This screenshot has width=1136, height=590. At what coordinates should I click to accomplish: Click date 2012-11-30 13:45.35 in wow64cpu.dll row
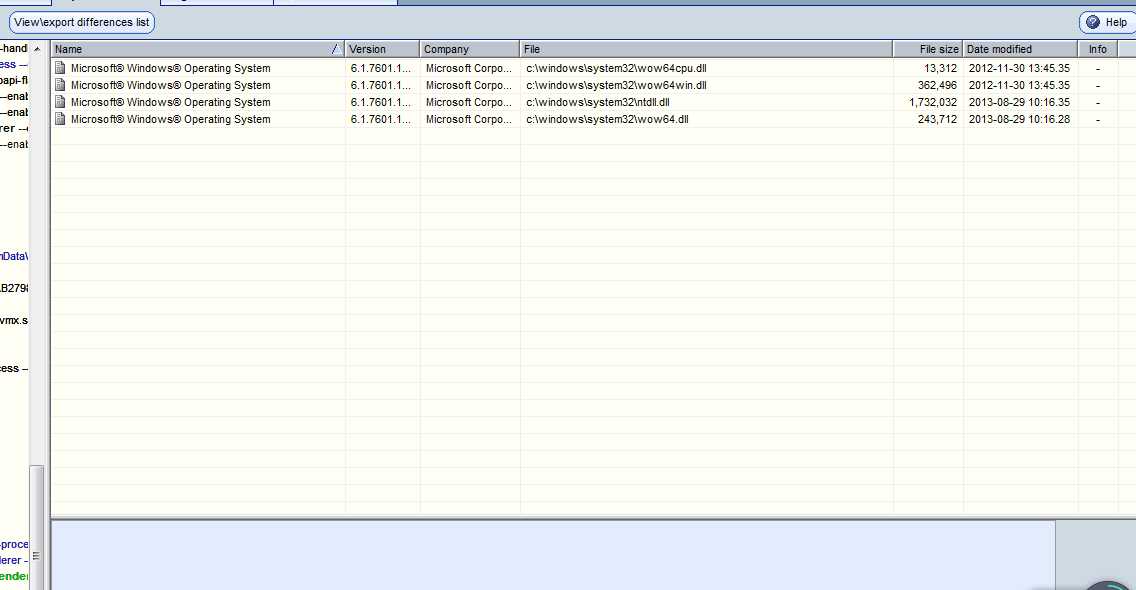(x=1019, y=68)
